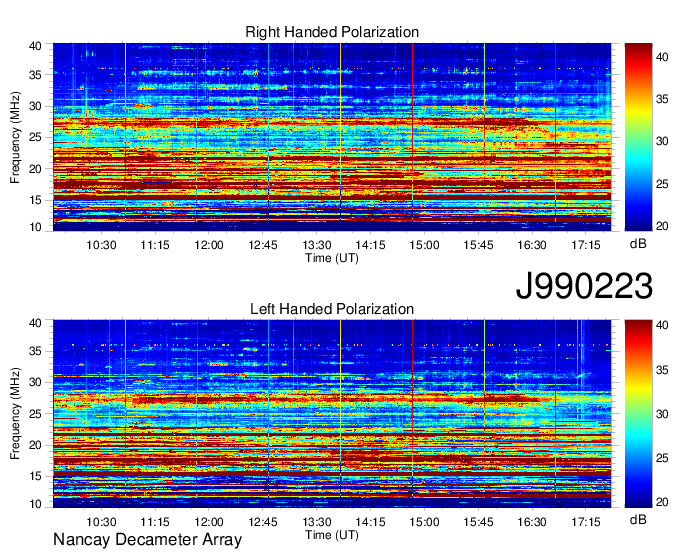This screenshot has width=680, height=552.
Task: Click 14:15 tick on right-handed time axis
Action: 370,245
